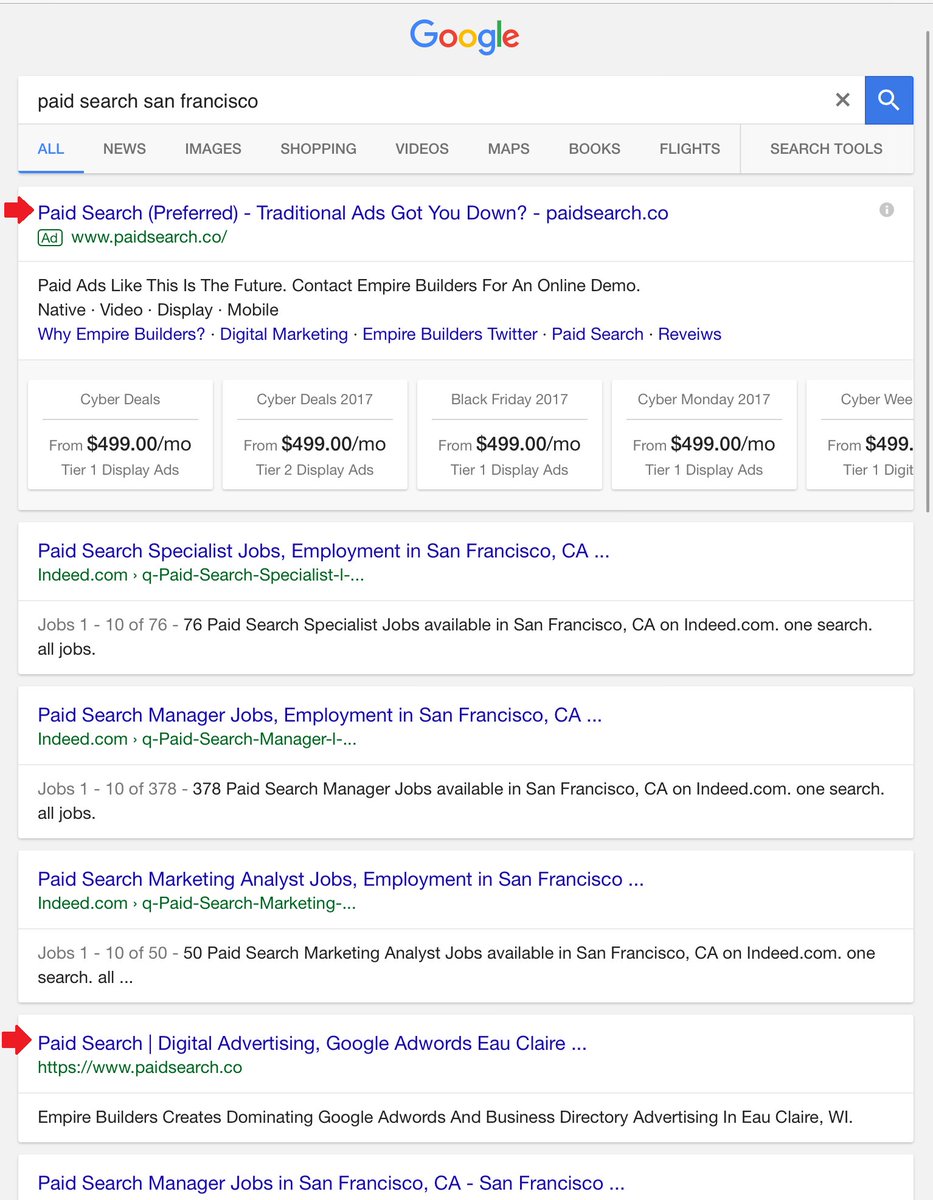Open Paid Search Specialist Jobs result
The image size is (933, 1200).
pos(323,551)
